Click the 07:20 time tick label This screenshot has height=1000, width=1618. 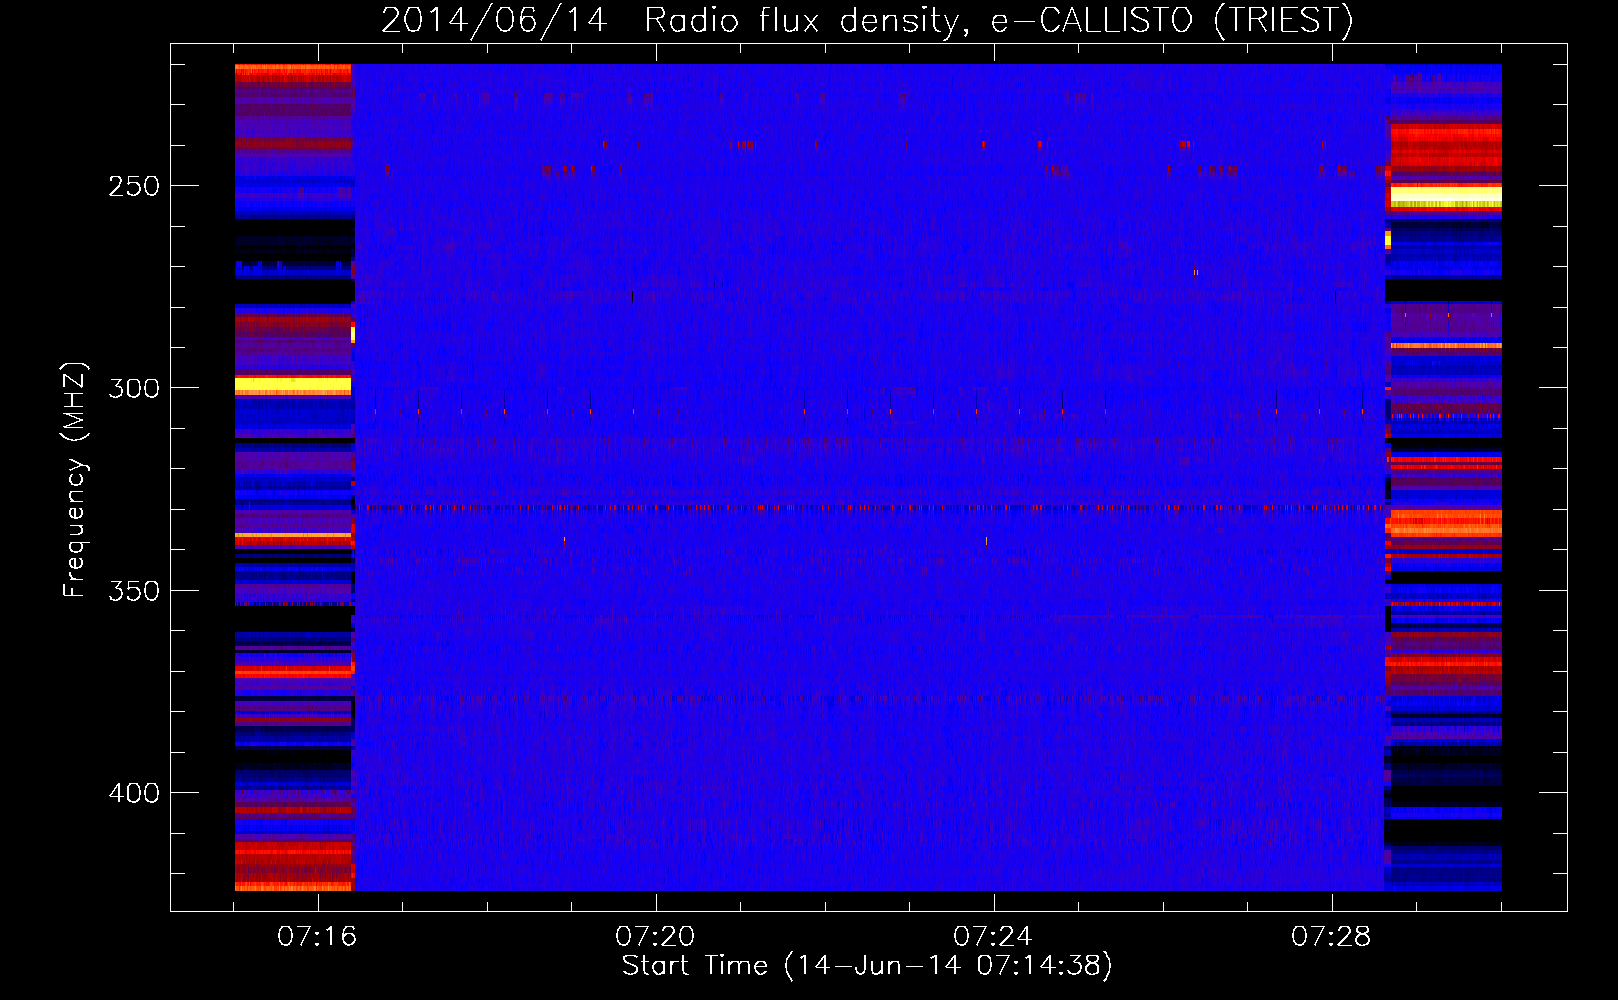point(655,936)
